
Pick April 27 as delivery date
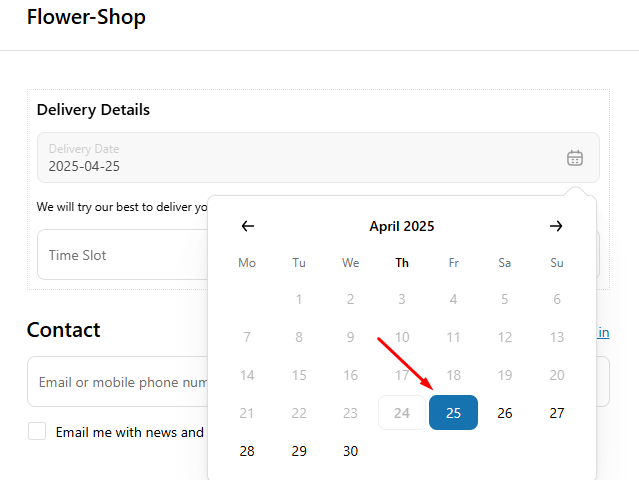pos(557,413)
